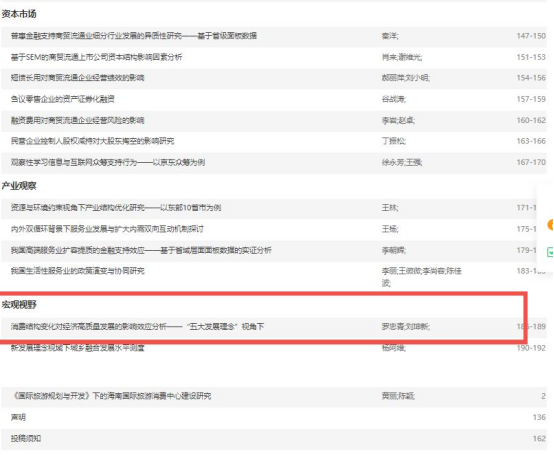Open the article on pages 147-150
Viewport: 554px width, 455px height.
pos(134,36)
